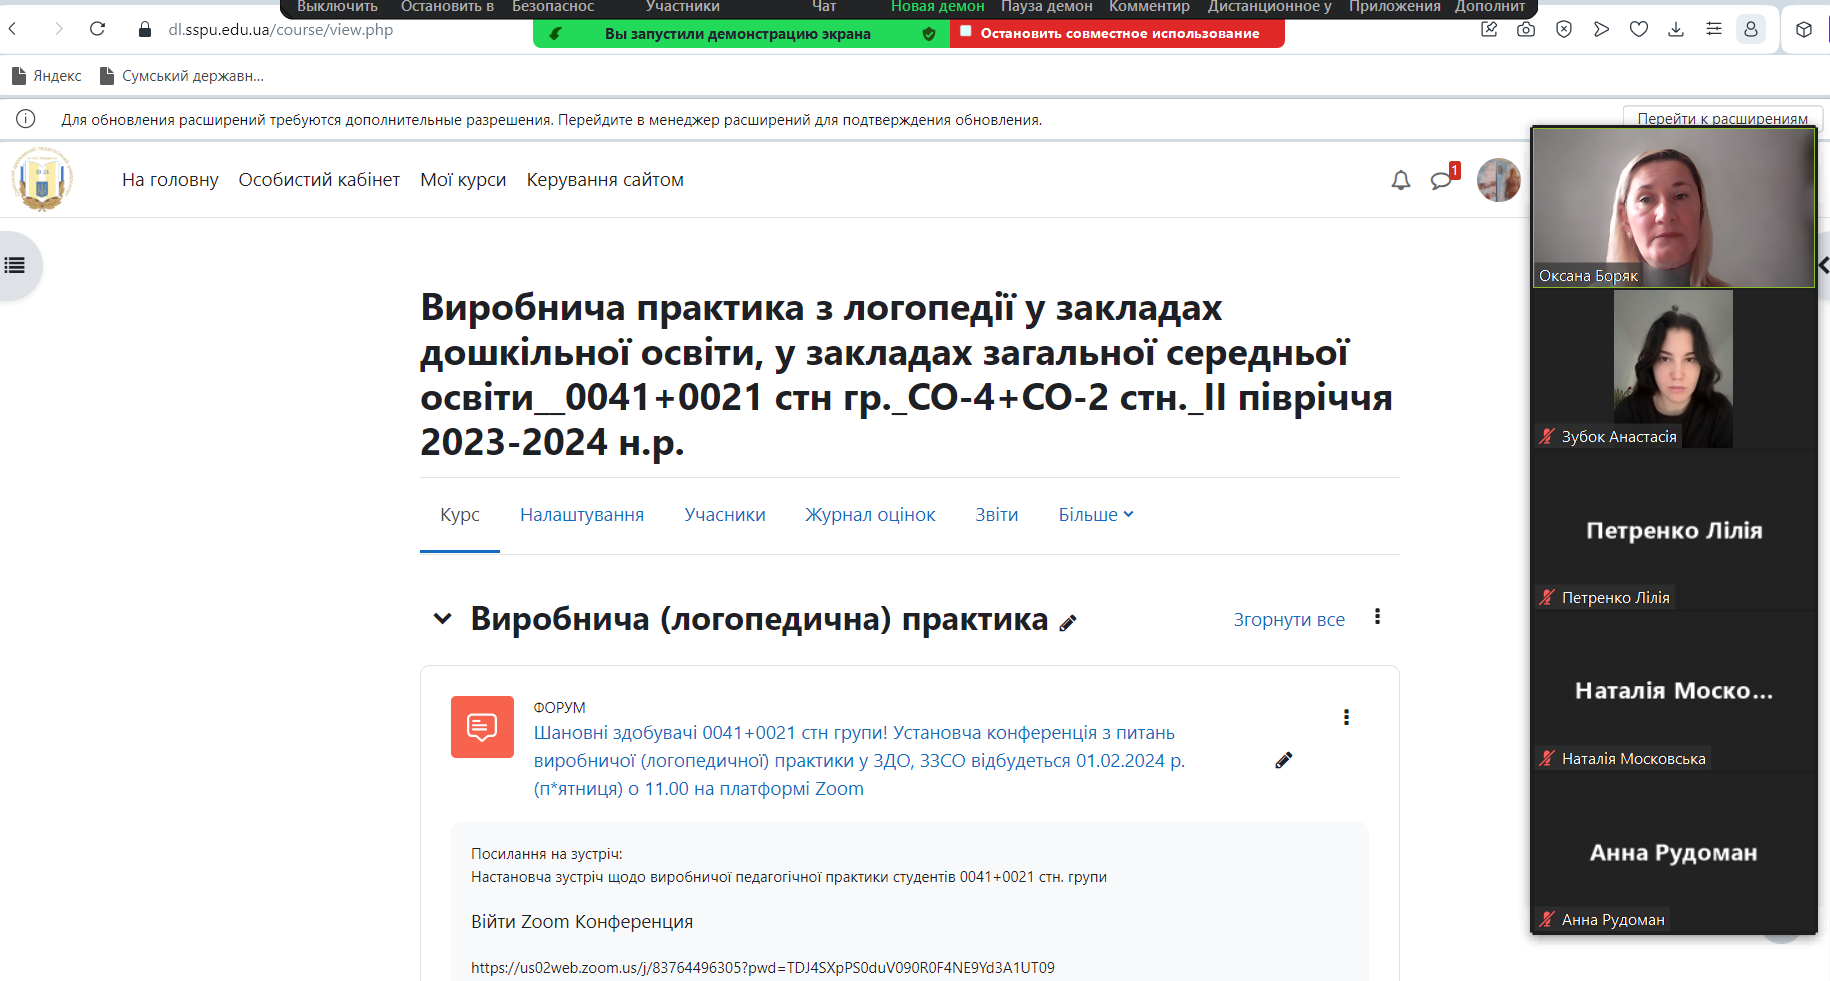Viewport: 1830px width, 981px height.
Task: Open the section three-dot actions menu
Action: pyautogui.click(x=1377, y=617)
